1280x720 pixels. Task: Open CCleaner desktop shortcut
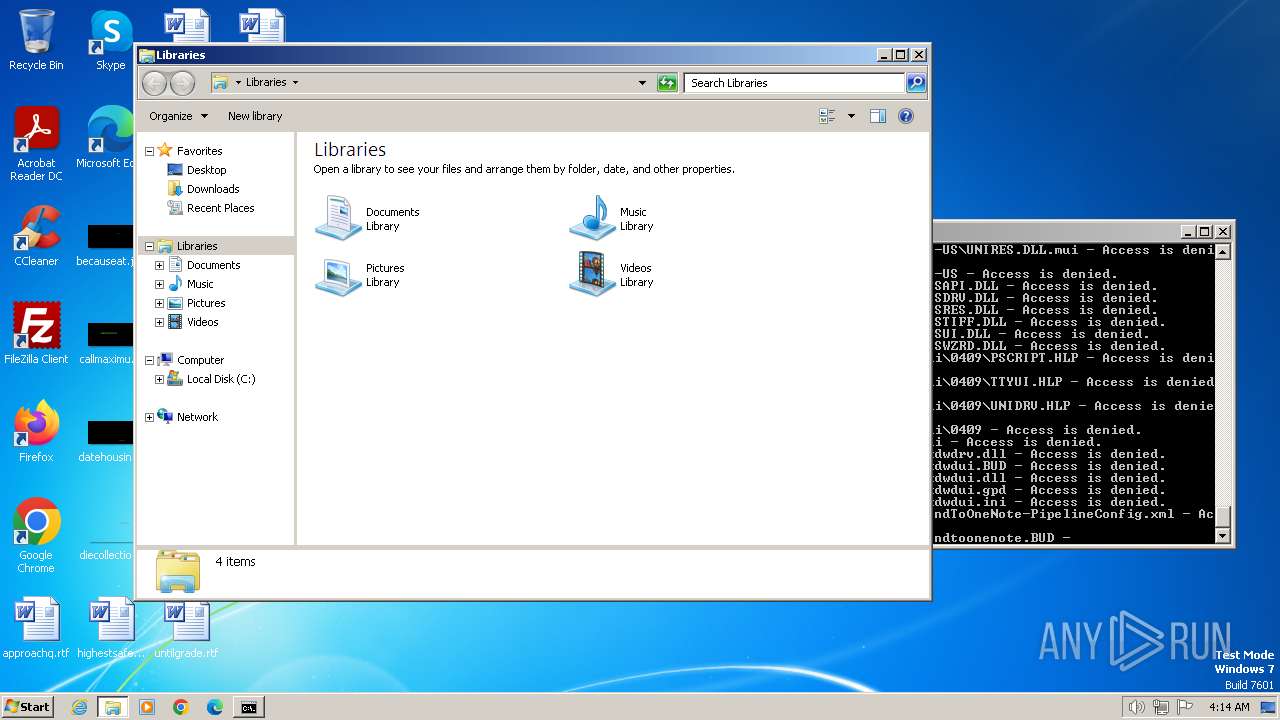pyautogui.click(x=36, y=236)
